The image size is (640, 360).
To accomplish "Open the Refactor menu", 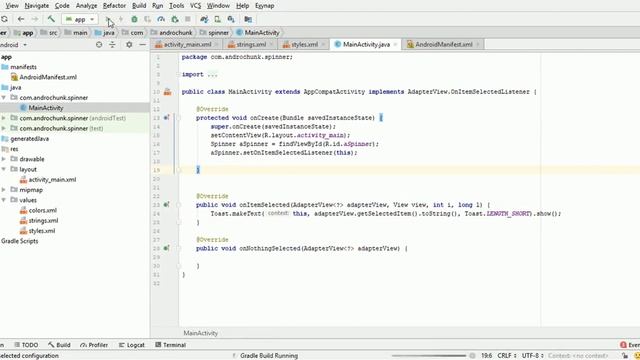I will point(114,6).
